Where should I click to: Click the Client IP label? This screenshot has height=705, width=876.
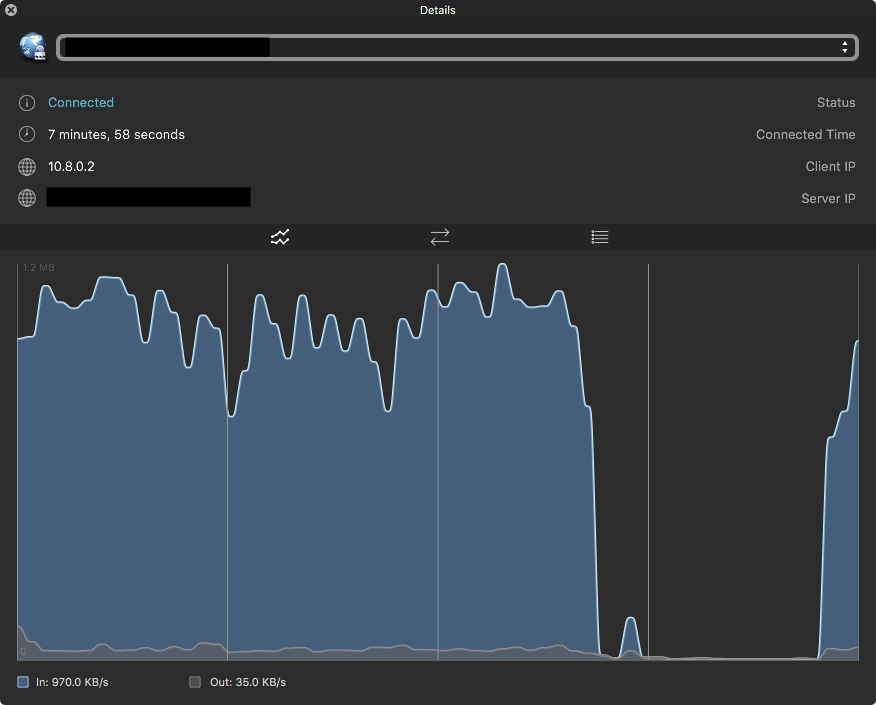pos(830,166)
